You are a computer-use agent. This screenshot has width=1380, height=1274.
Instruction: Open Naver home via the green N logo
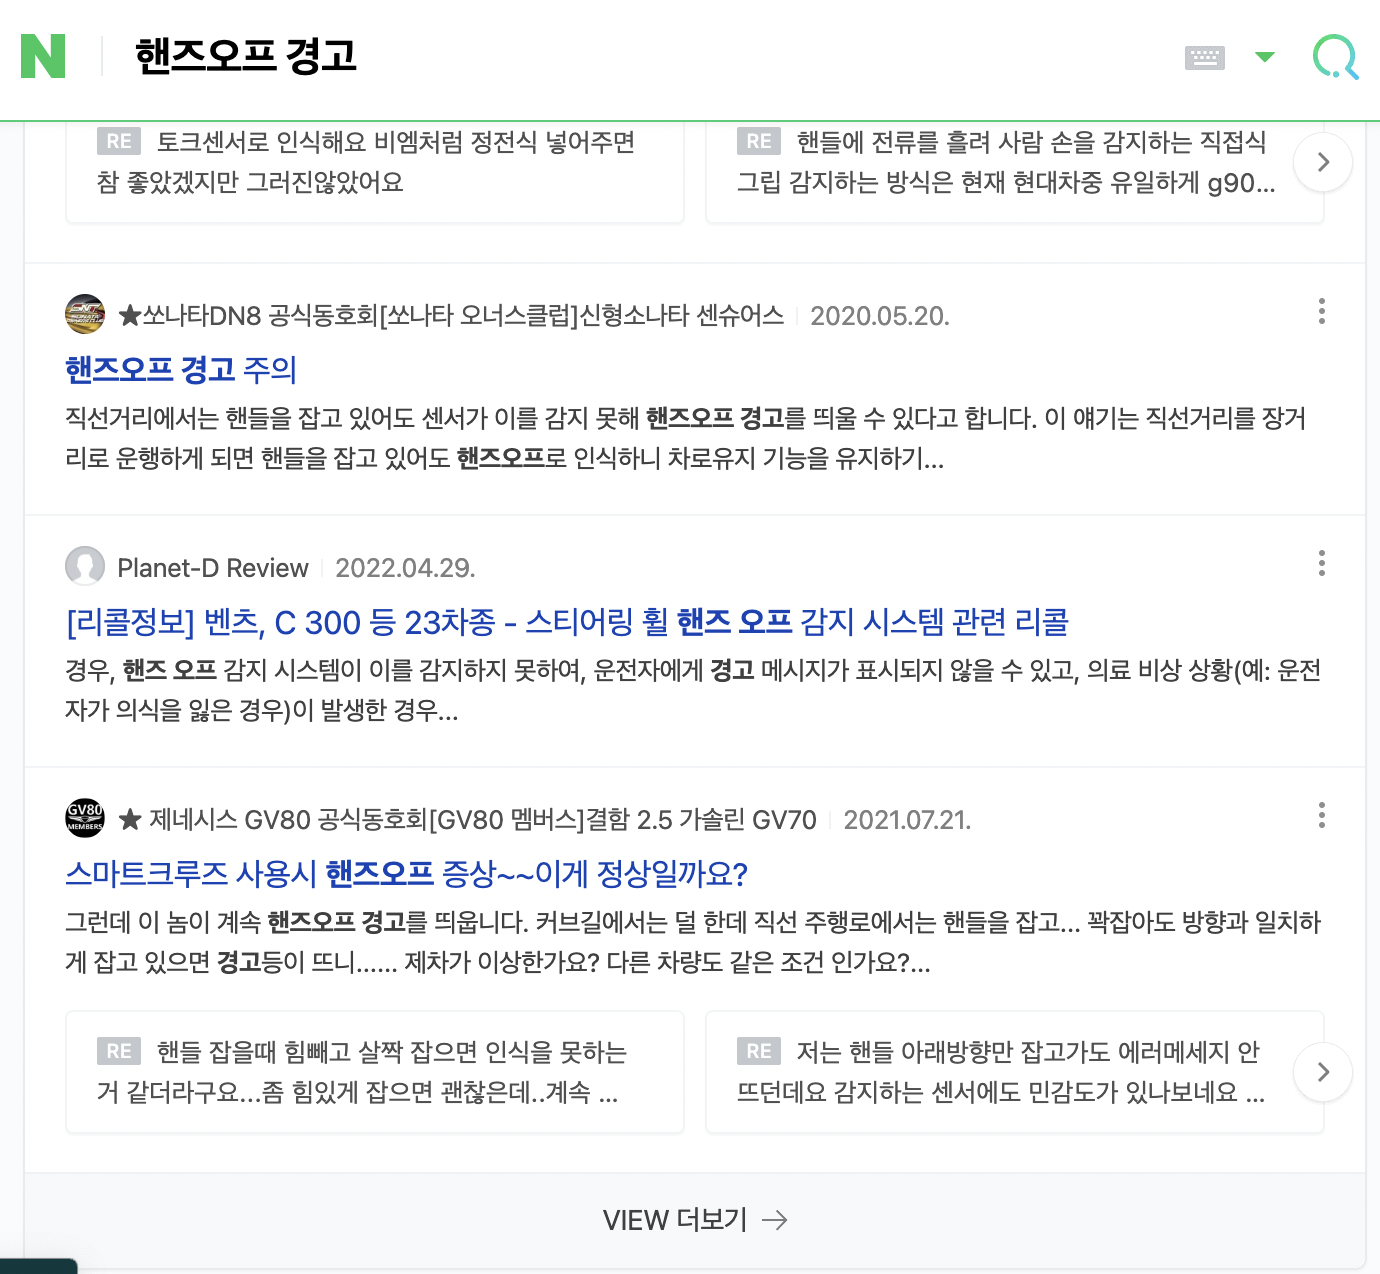click(x=43, y=56)
